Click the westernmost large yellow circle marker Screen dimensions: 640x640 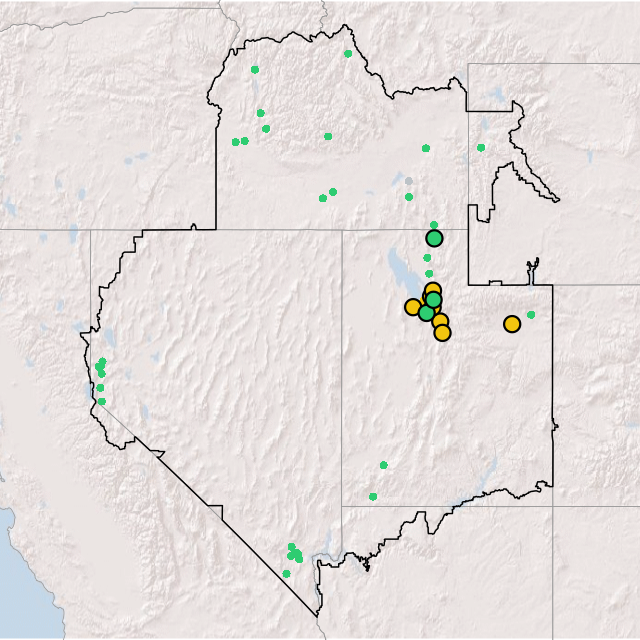pos(413,307)
